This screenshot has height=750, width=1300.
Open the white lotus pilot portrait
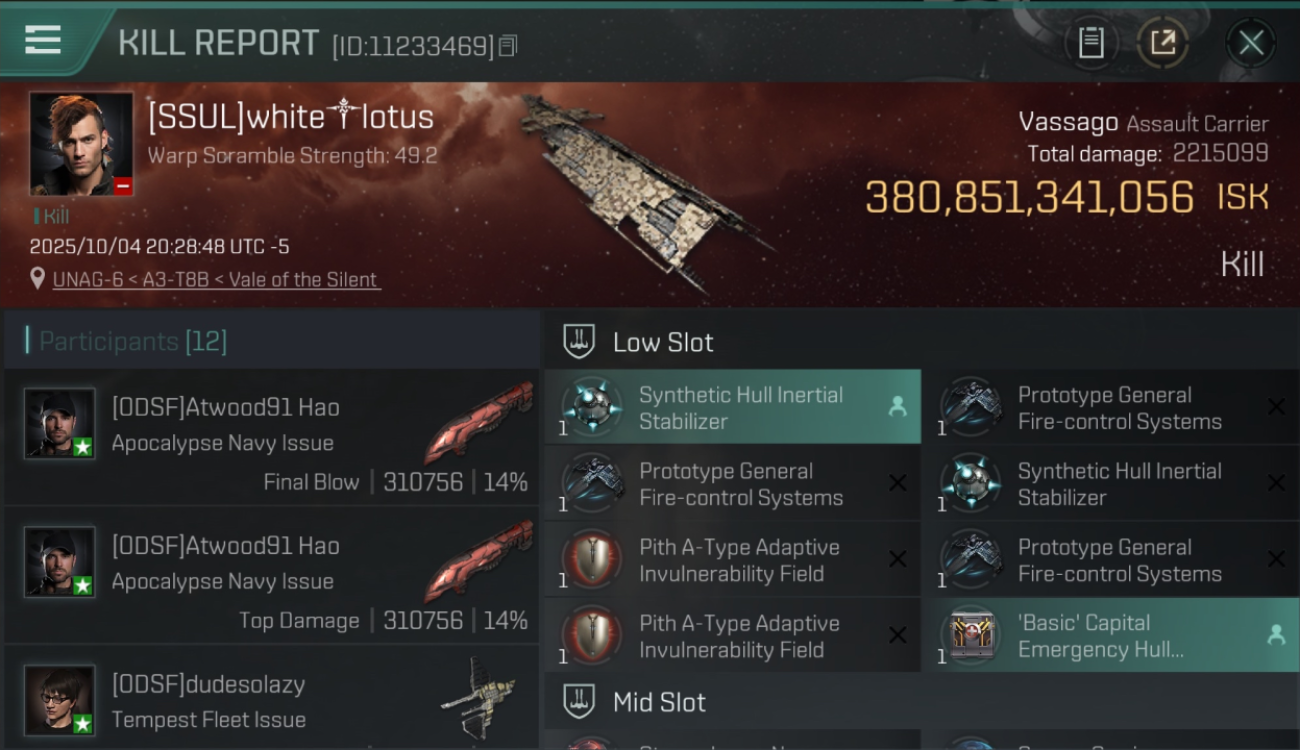(81, 144)
